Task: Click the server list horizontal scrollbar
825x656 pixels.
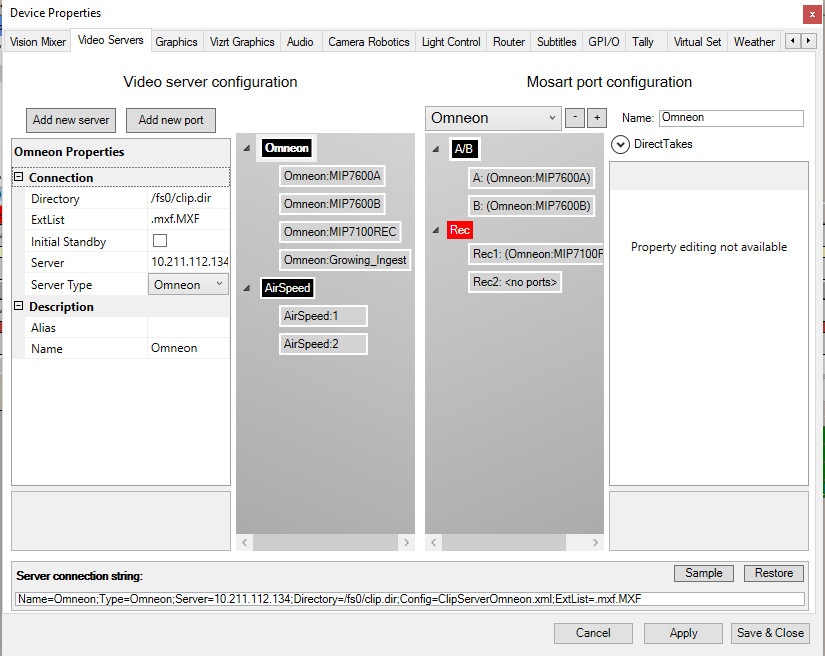Action: coord(325,542)
